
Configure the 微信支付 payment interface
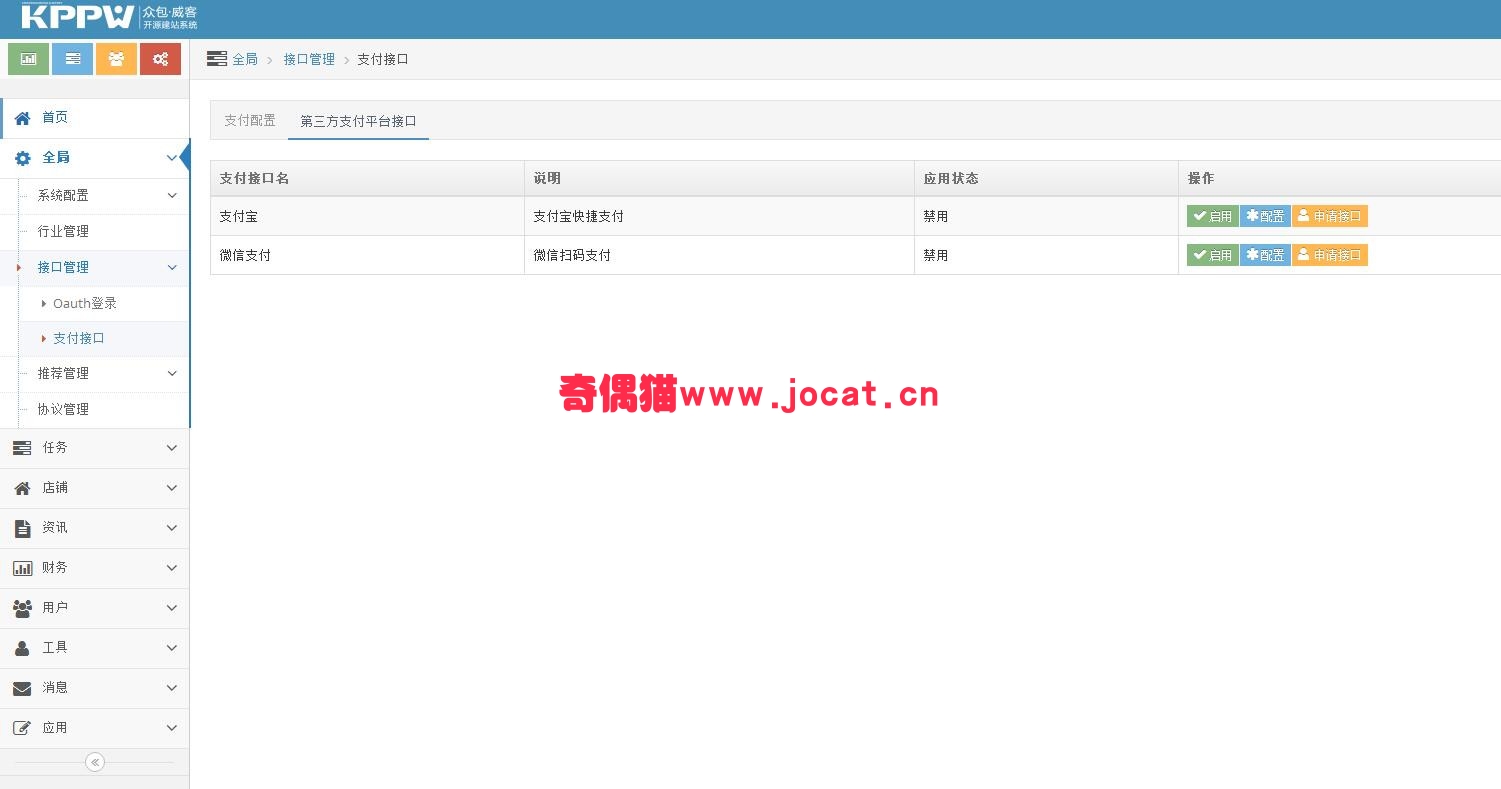(1265, 255)
